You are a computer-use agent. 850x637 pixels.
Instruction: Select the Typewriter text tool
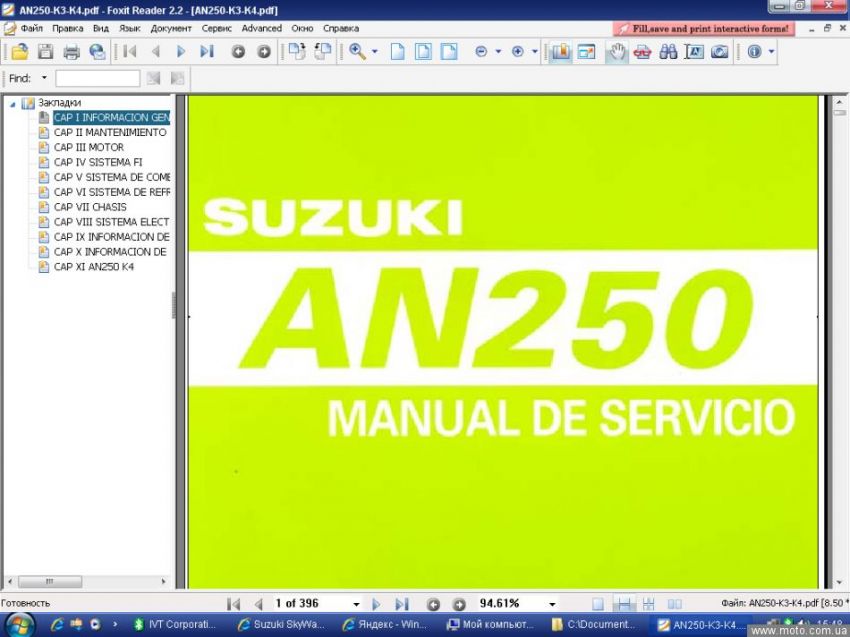(694, 52)
